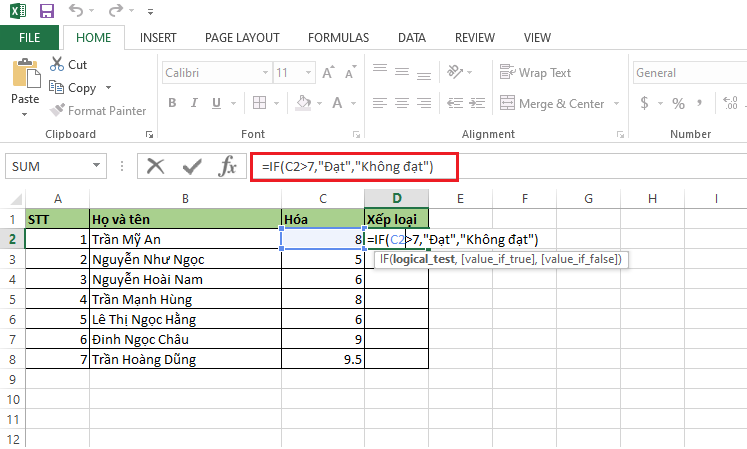This screenshot has width=747, height=449.
Task: Expand the Merge & Center dropdown arrow
Action: tap(616, 103)
